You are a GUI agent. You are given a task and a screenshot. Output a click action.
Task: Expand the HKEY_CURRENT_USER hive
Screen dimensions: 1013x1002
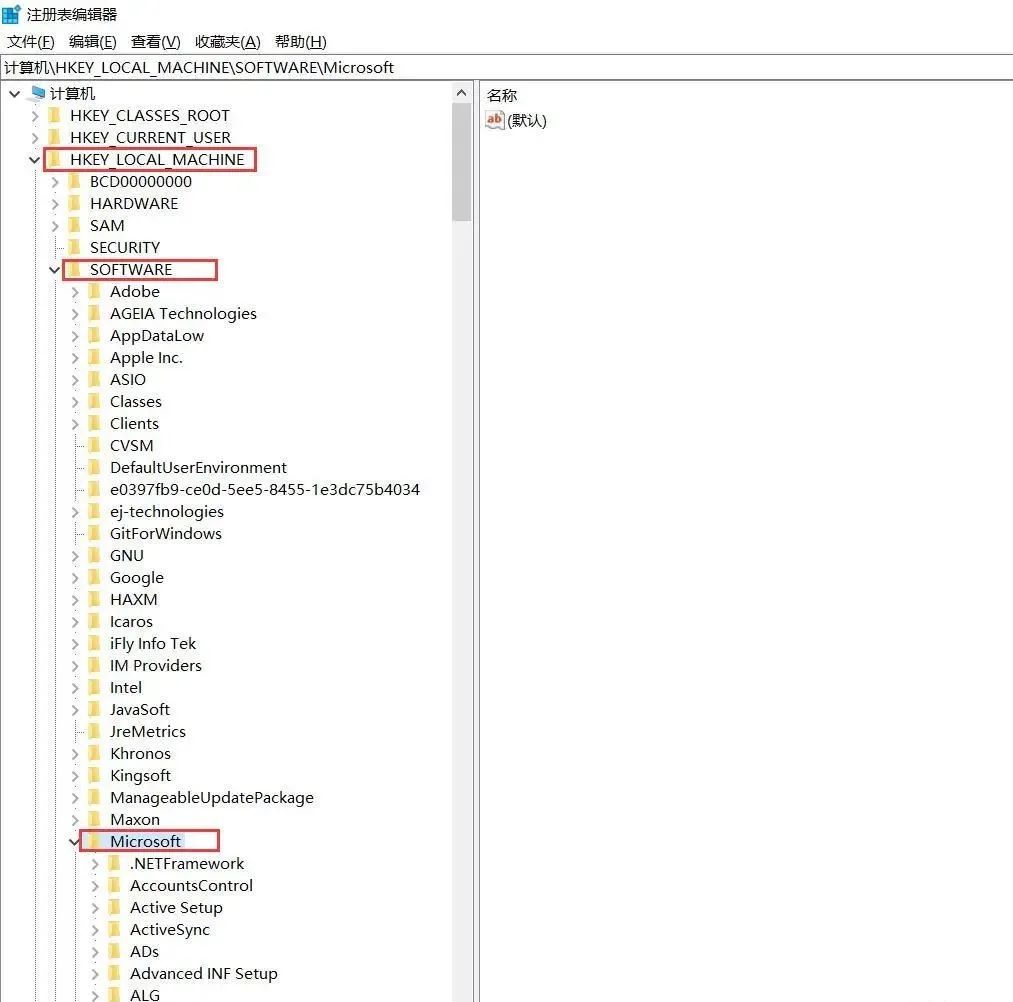(35, 137)
